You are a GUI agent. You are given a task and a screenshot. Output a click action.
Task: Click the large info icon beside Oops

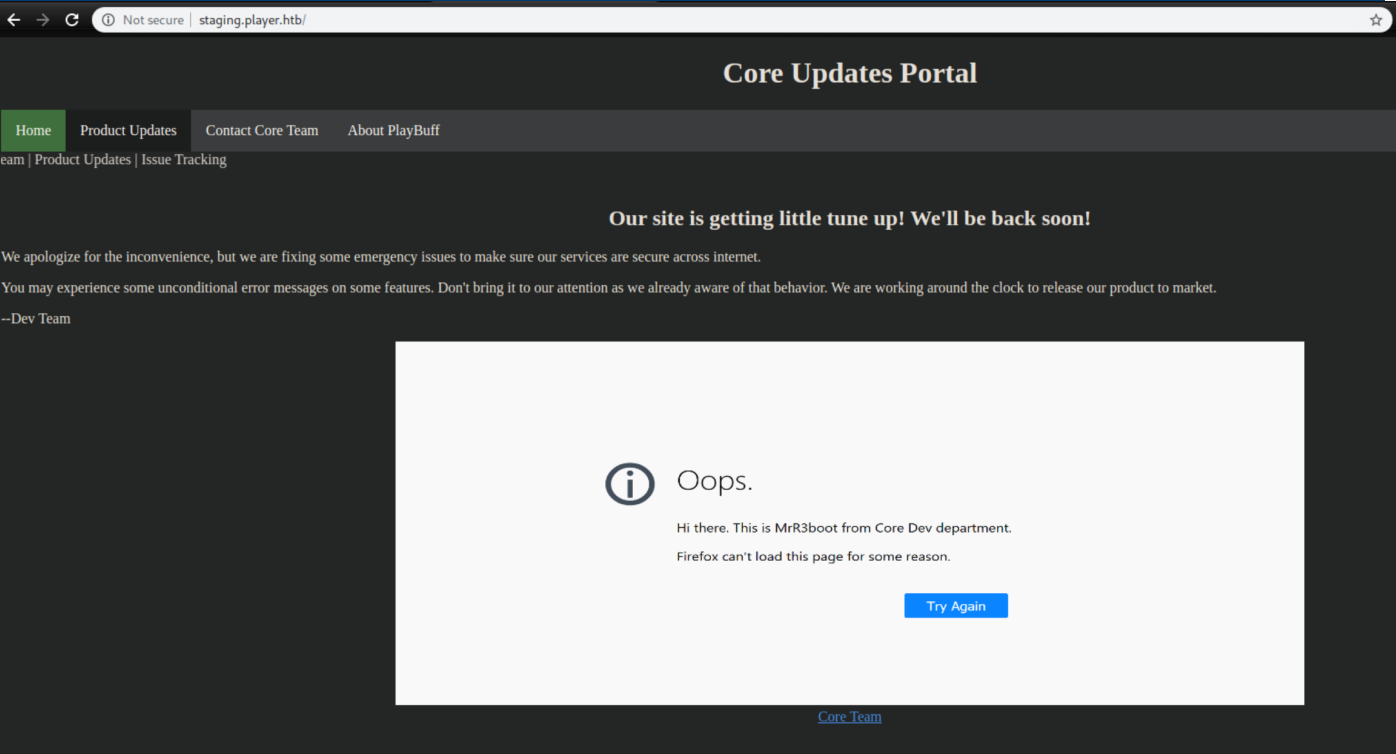pyautogui.click(x=630, y=485)
